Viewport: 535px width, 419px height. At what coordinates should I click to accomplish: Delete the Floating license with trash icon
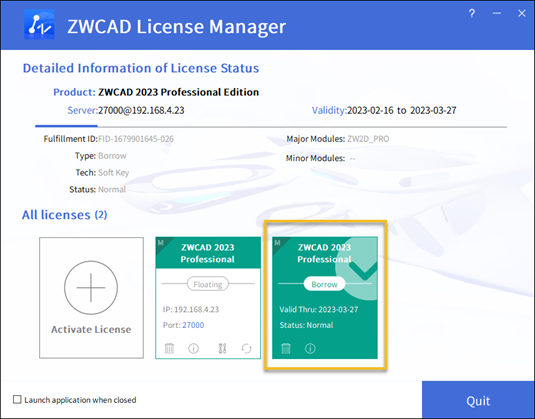point(169,348)
